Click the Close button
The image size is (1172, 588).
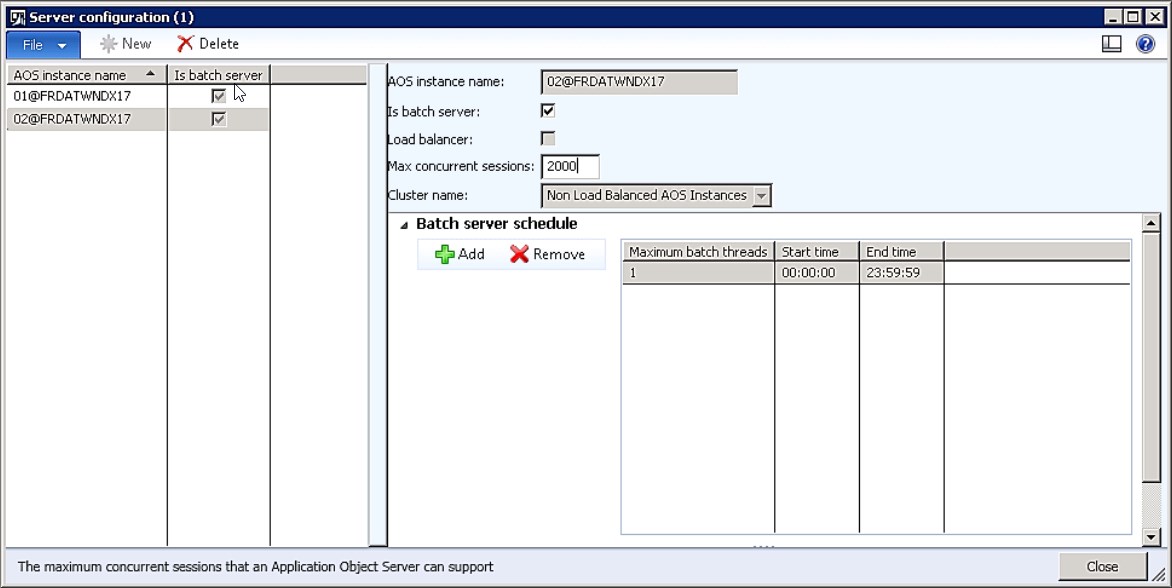coord(1102,566)
